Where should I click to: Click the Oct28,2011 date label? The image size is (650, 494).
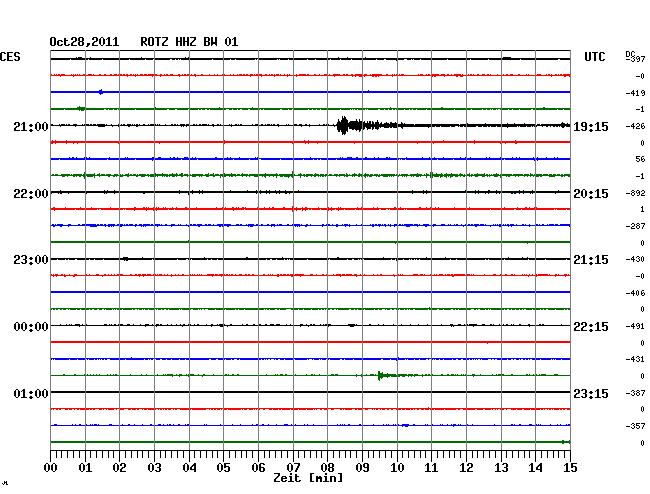coord(84,42)
